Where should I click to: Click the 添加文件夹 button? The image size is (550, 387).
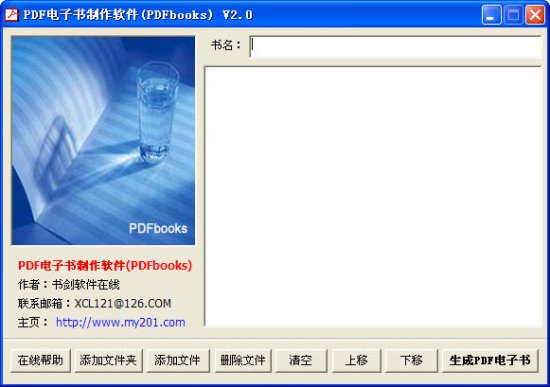108,360
